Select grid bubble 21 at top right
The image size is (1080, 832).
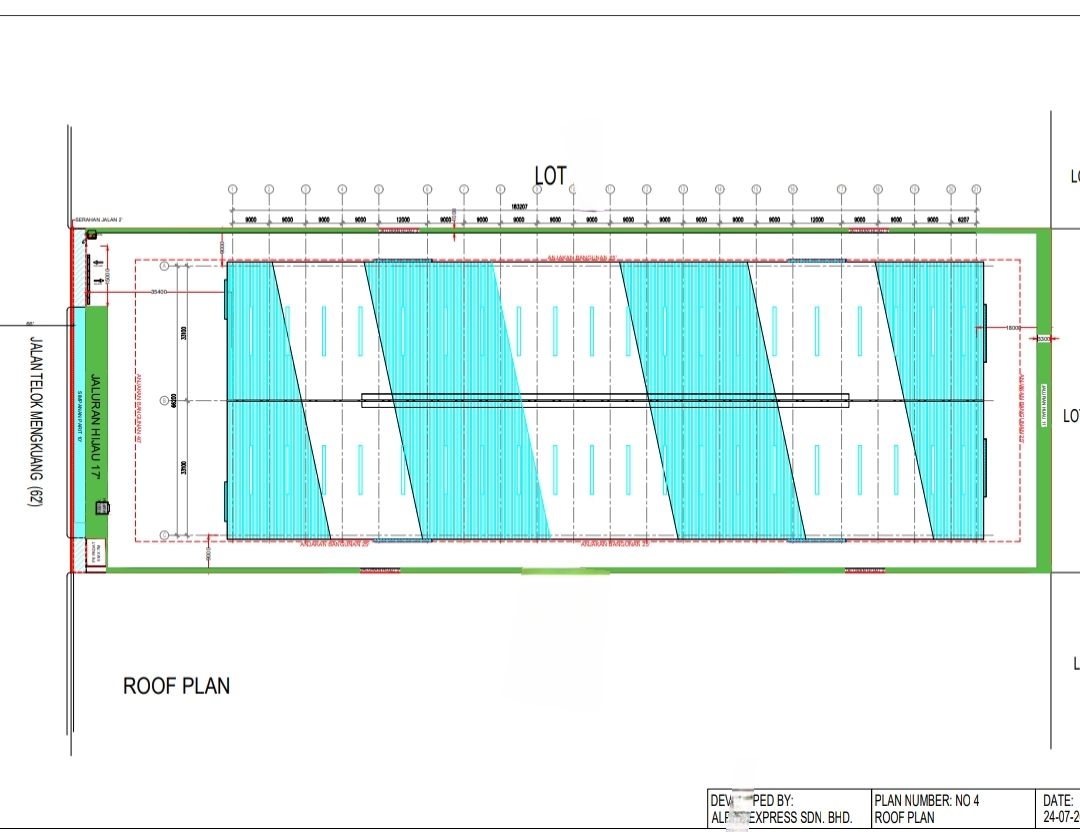[976, 188]
